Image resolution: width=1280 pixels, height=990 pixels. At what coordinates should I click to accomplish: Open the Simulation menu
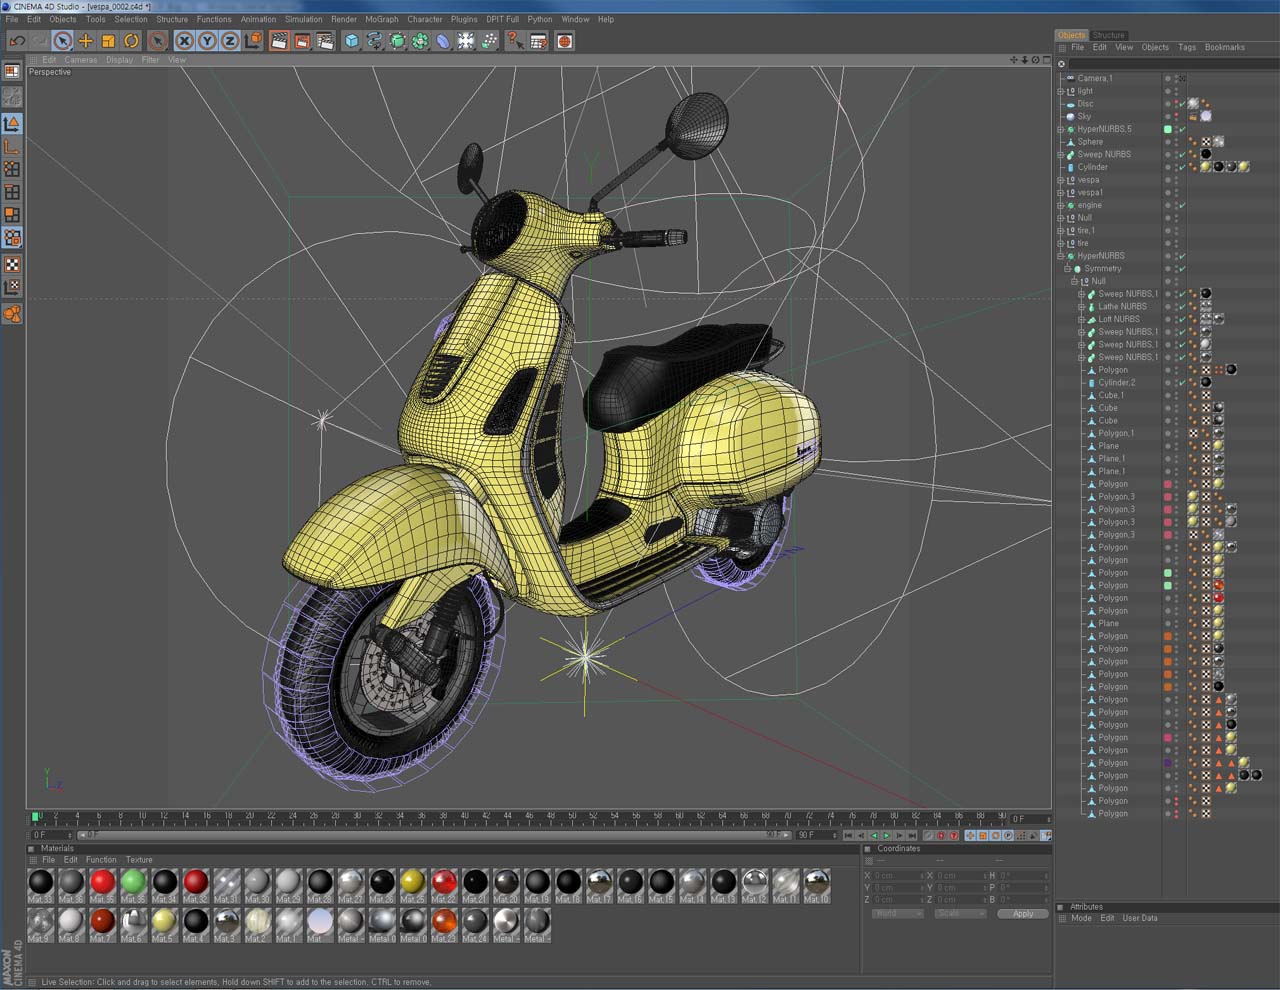point(303,19)
